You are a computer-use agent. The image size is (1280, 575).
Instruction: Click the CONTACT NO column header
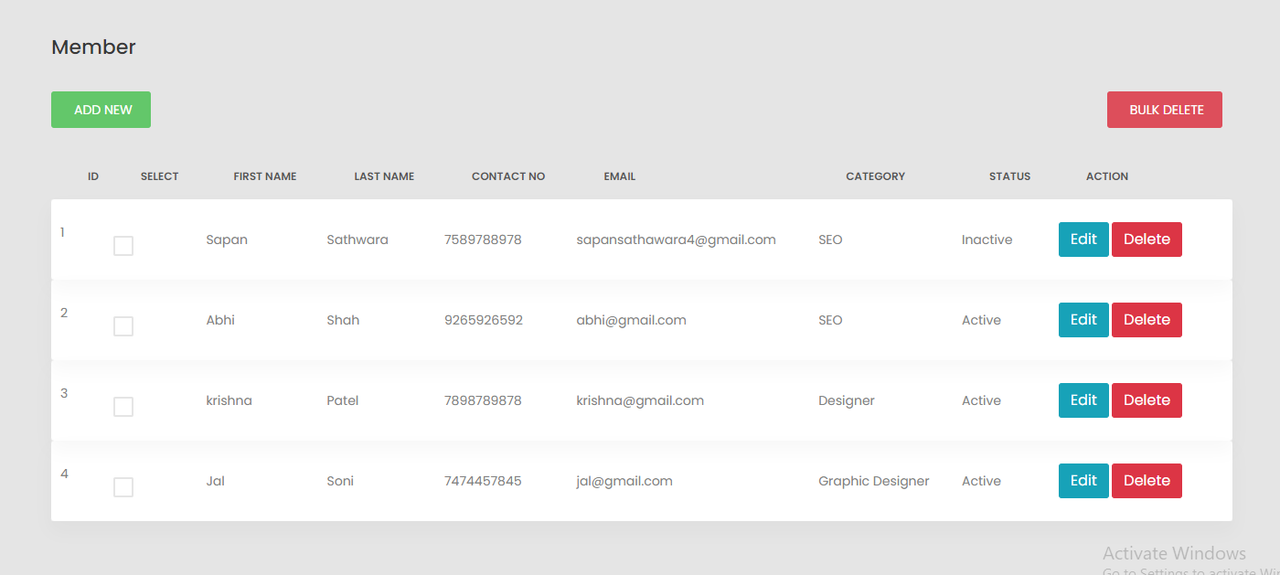(508, 176)
